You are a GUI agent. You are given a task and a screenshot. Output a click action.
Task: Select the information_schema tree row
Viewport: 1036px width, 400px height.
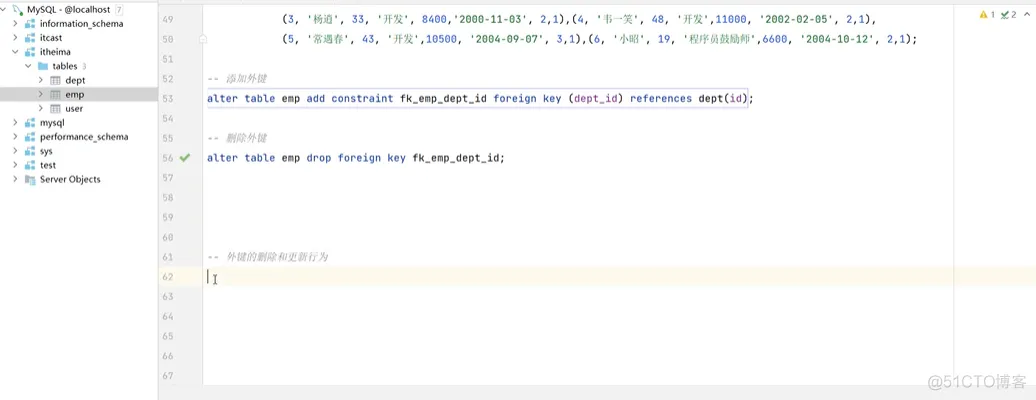[79, 24]
